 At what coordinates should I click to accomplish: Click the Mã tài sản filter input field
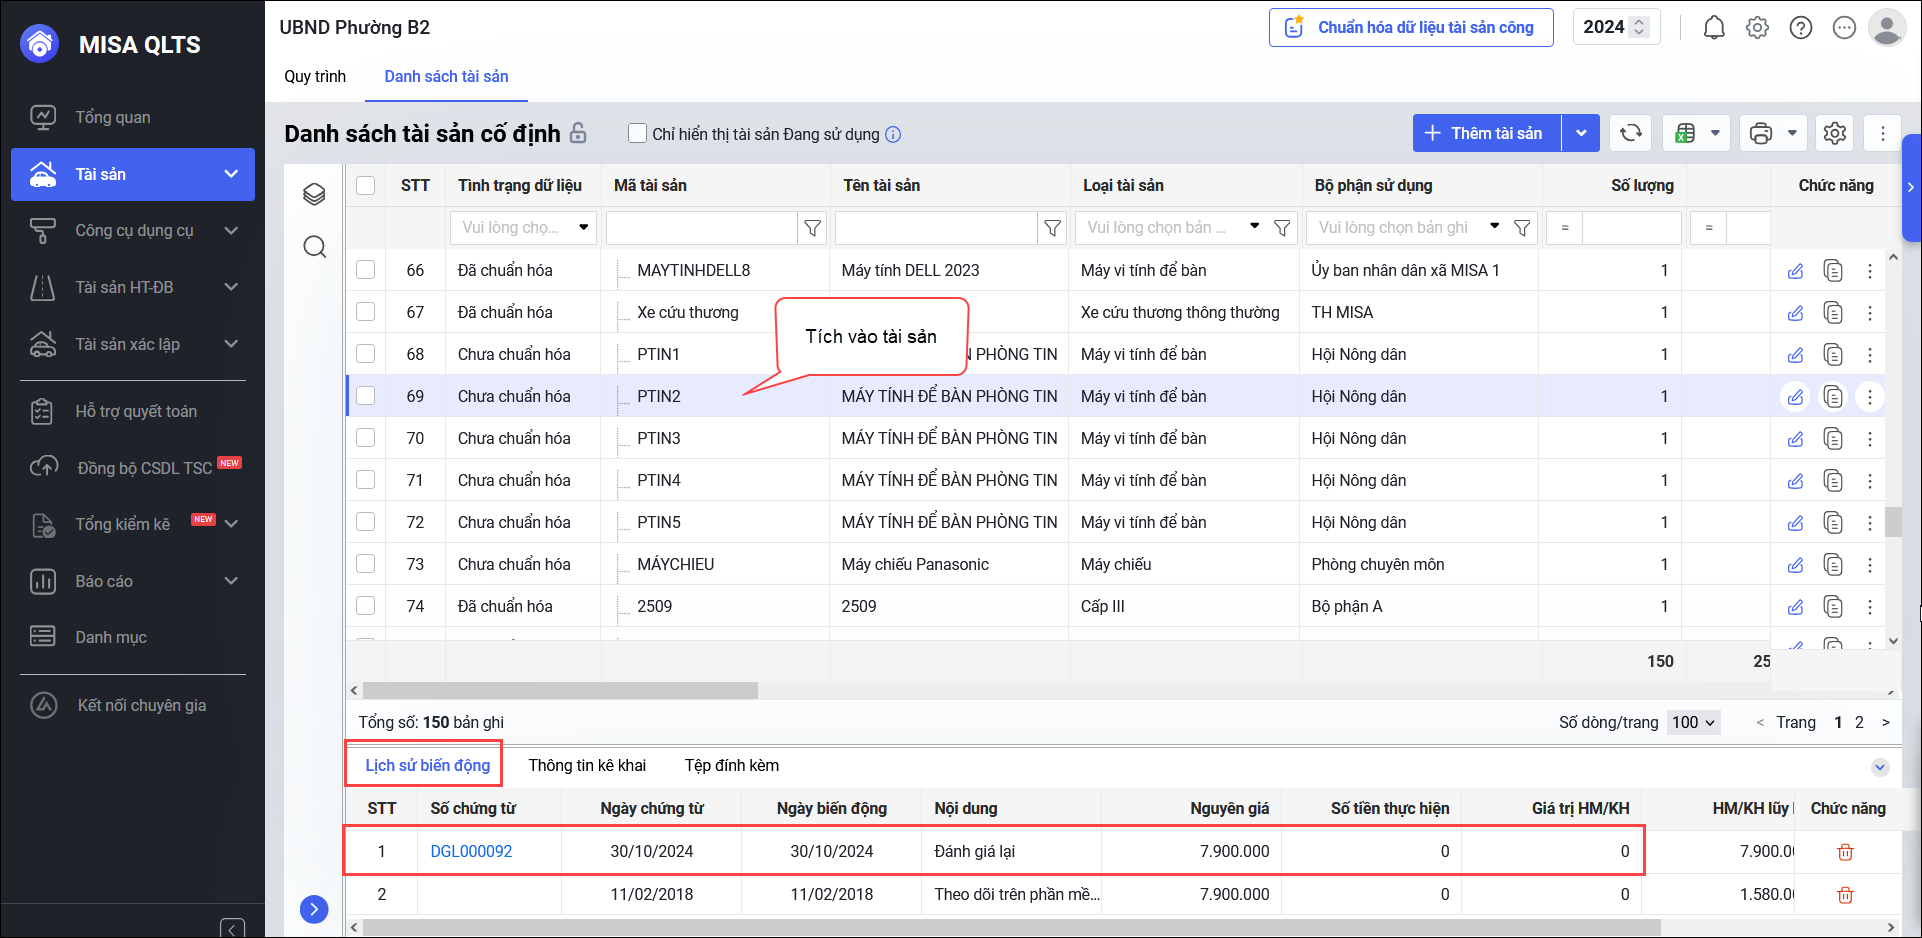702,228
